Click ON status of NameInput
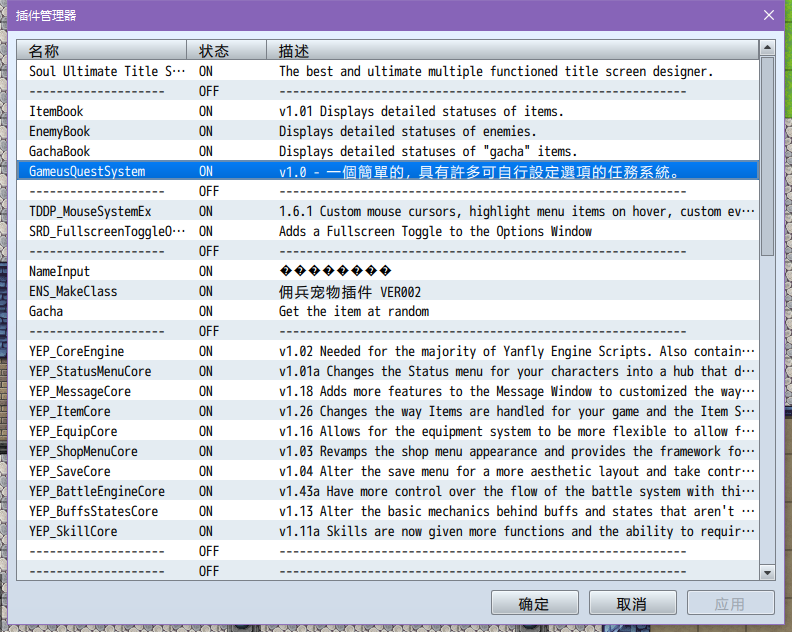Screen dimensions: 792x632 (206, 271)
